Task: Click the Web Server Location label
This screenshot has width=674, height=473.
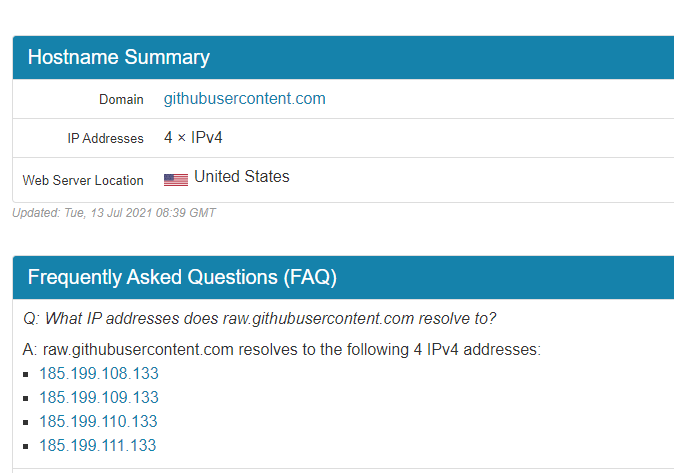Action: pos(83,181)
